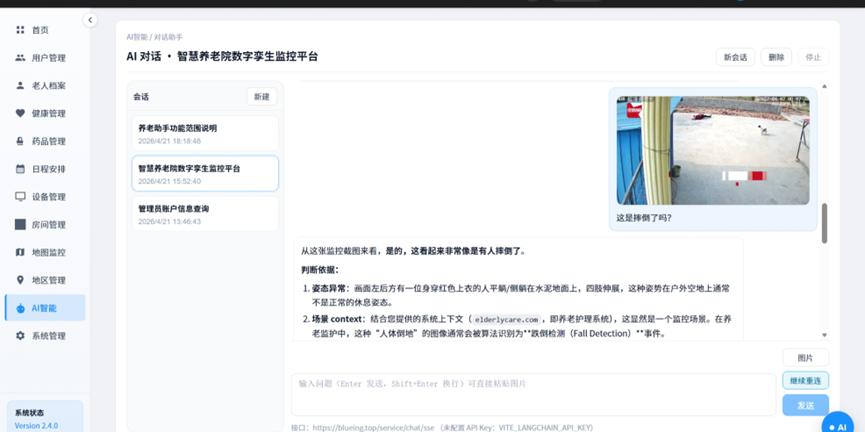Click the message input text box
This screenshot has height=432, width=865.
pyautogui.click(x=533, y=395)
